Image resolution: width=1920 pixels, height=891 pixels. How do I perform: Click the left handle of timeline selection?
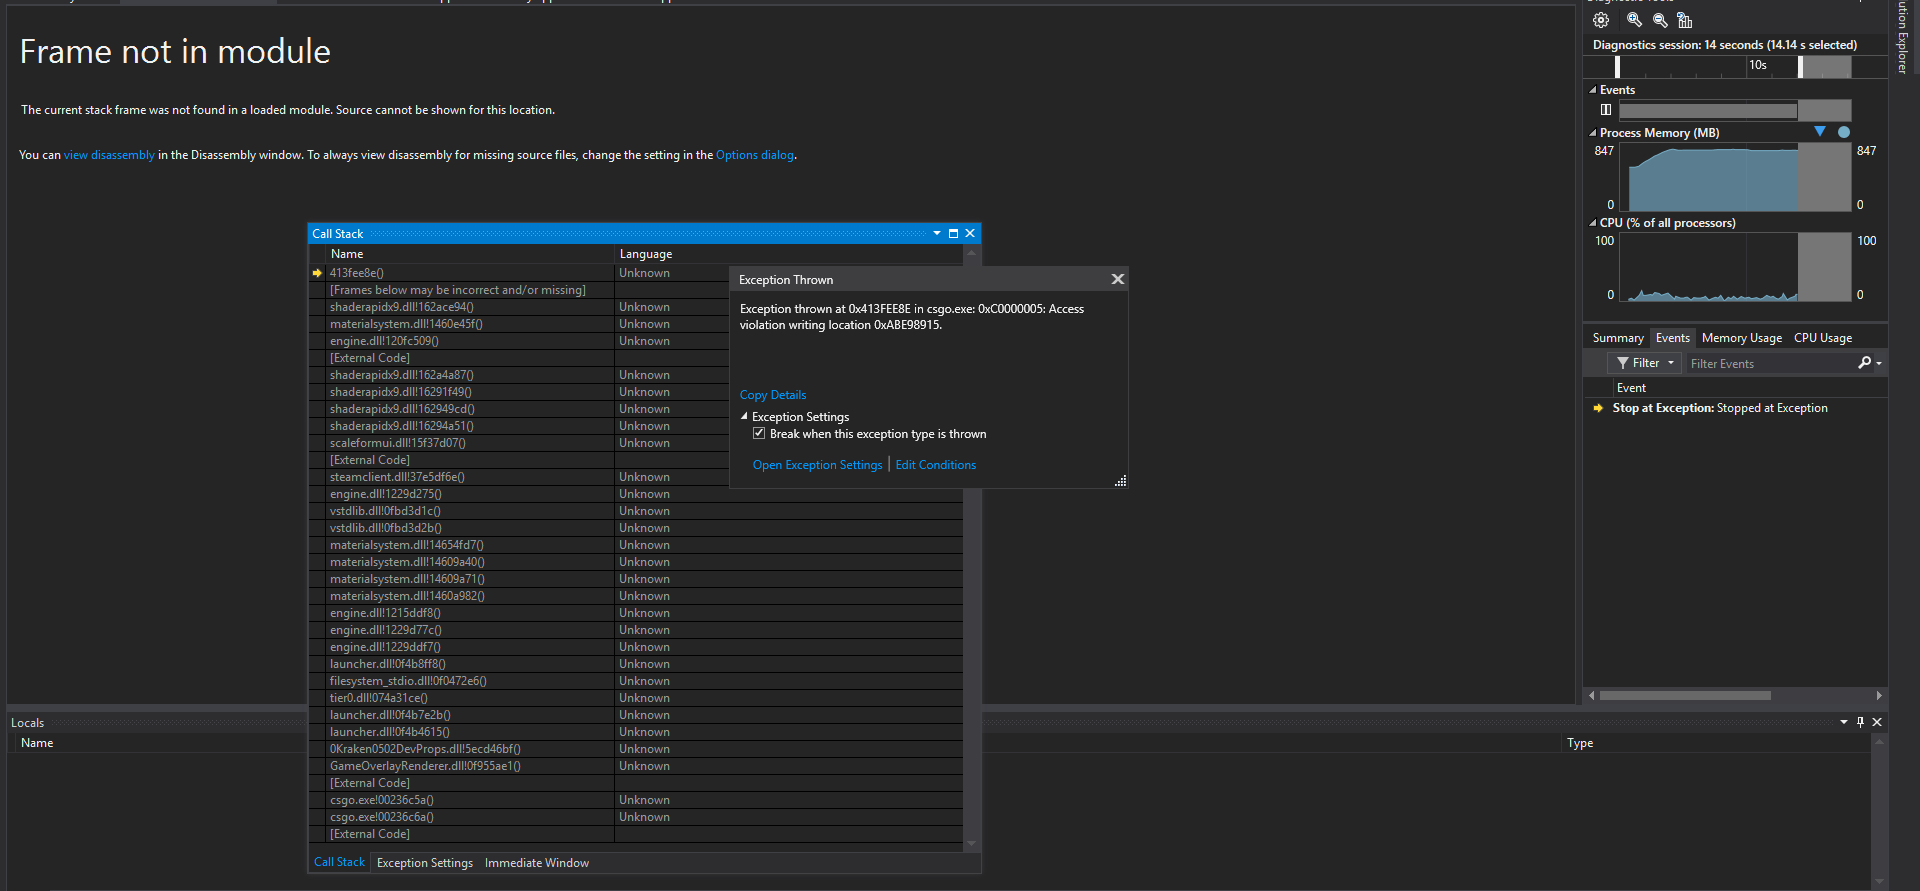click(1618, 67)
